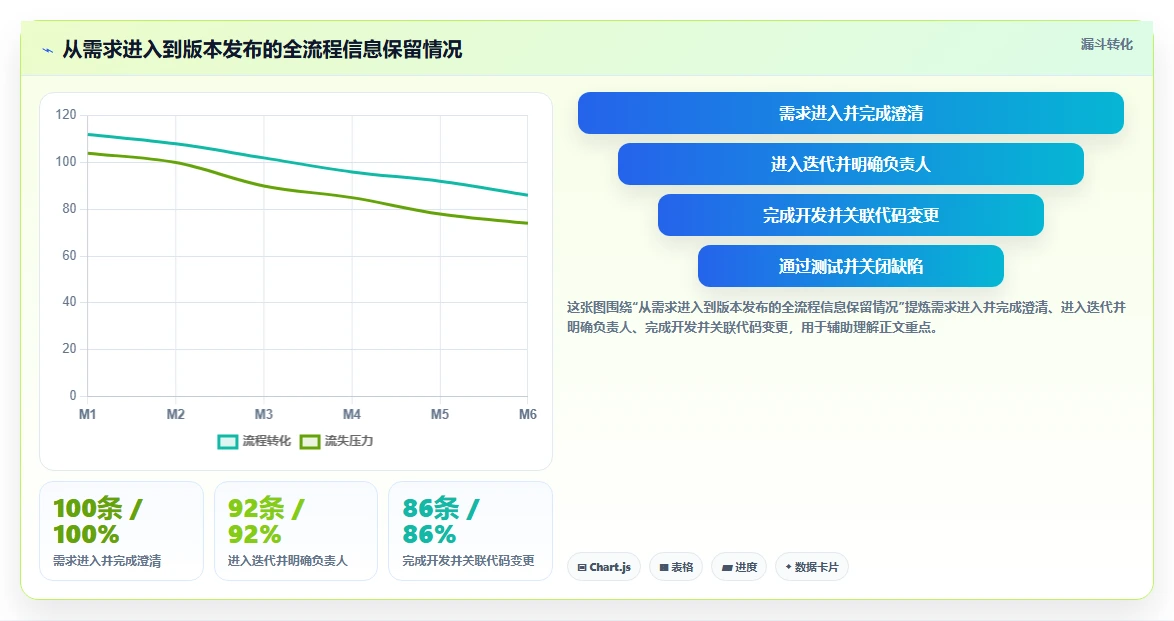Click the 100 y-axis value
1174x621 pixels.
66,162
